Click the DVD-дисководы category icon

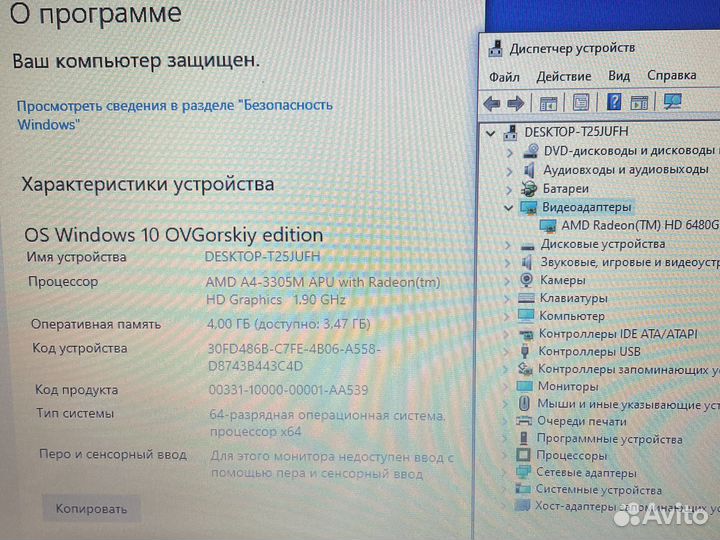pos(530,151)
